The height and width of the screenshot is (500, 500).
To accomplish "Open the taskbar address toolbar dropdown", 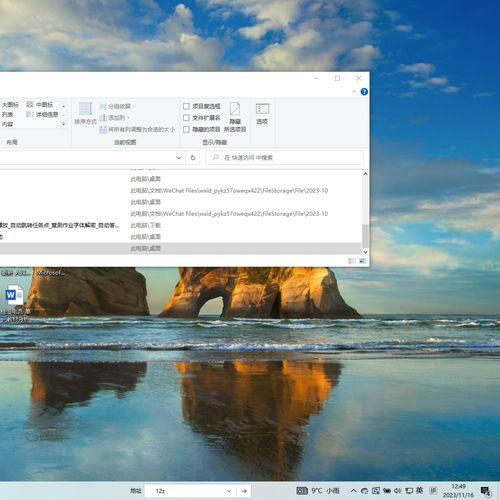I will pos(229,491).
